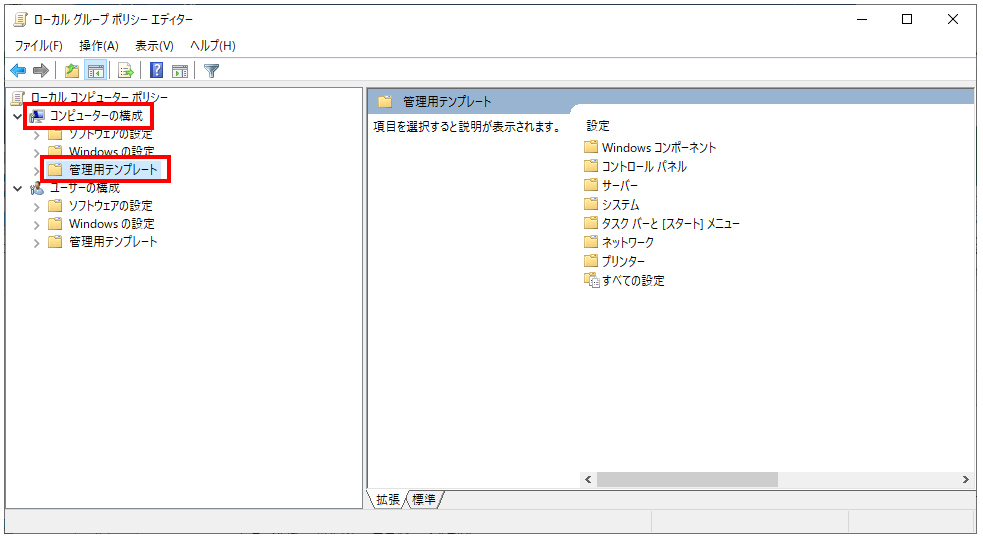Click the 設定 column header
This screenshot has width=983, height=540.
click(597, 126)
